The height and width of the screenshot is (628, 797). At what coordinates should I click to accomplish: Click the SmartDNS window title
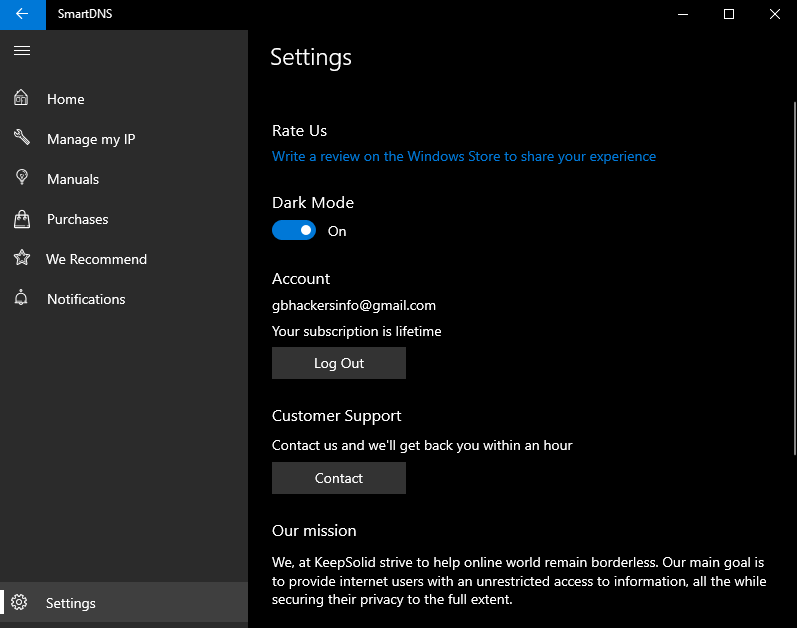click(85, 14)
